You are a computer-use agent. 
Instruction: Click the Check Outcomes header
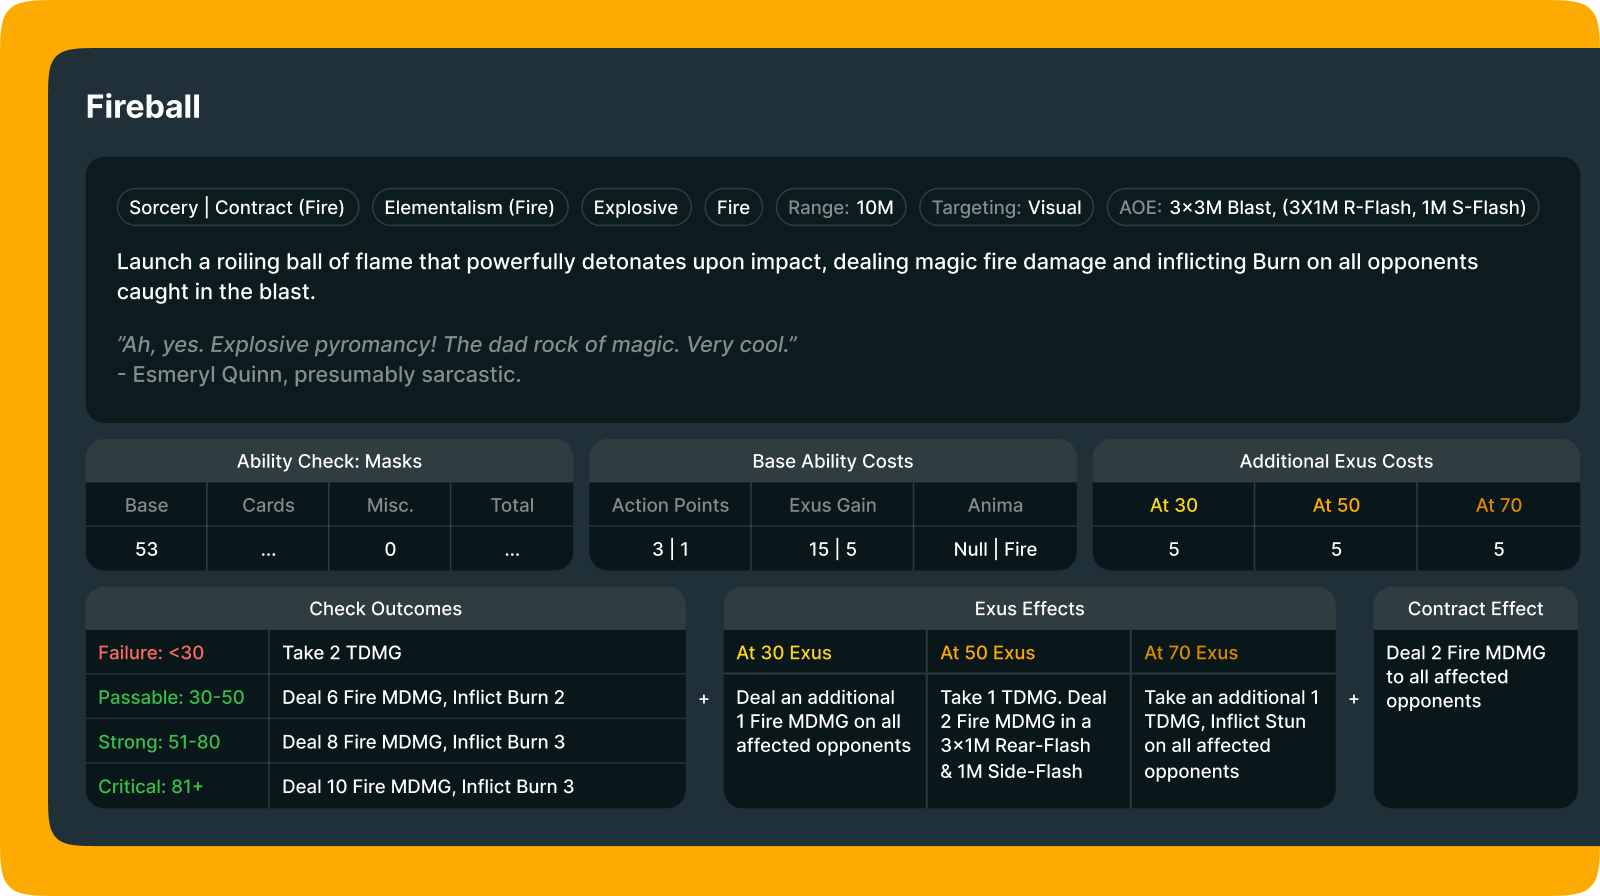pyautogui.click(x=385, y=609)
